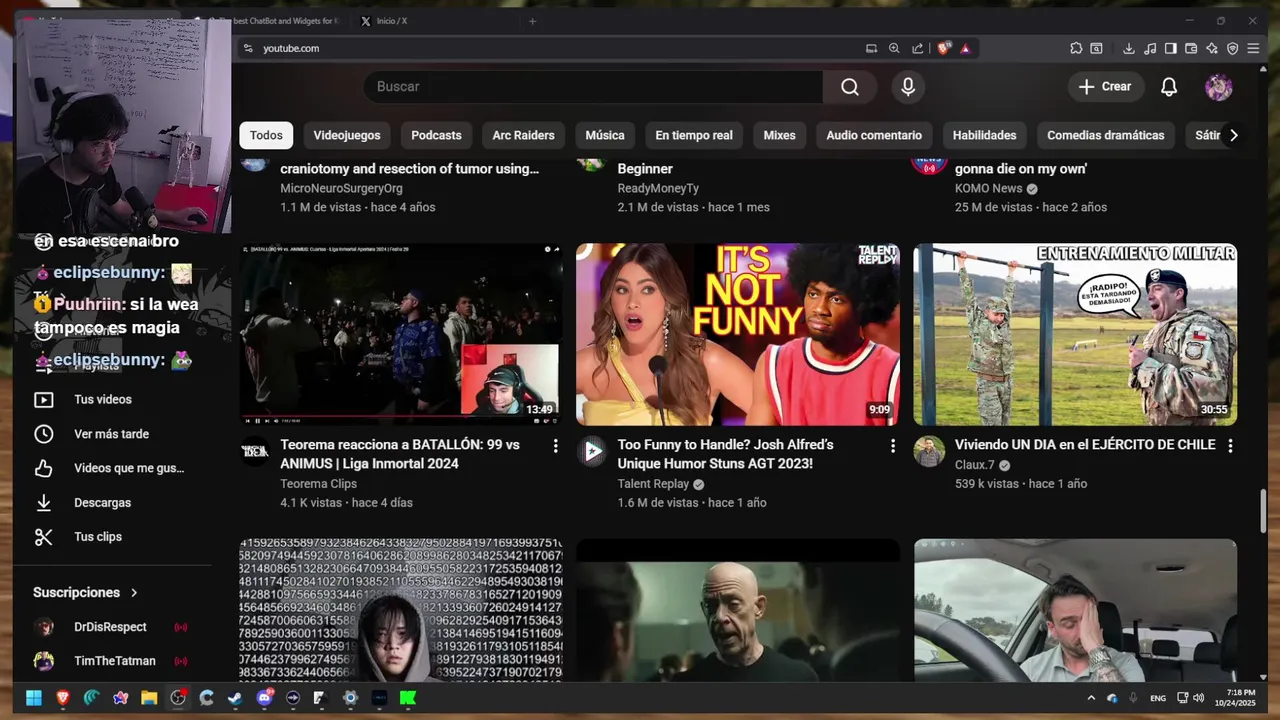Open TimTheTatman subscription channel
The height and width of the screenshot is (720, 1280).
pyautogui.click(x=113, y=661)
